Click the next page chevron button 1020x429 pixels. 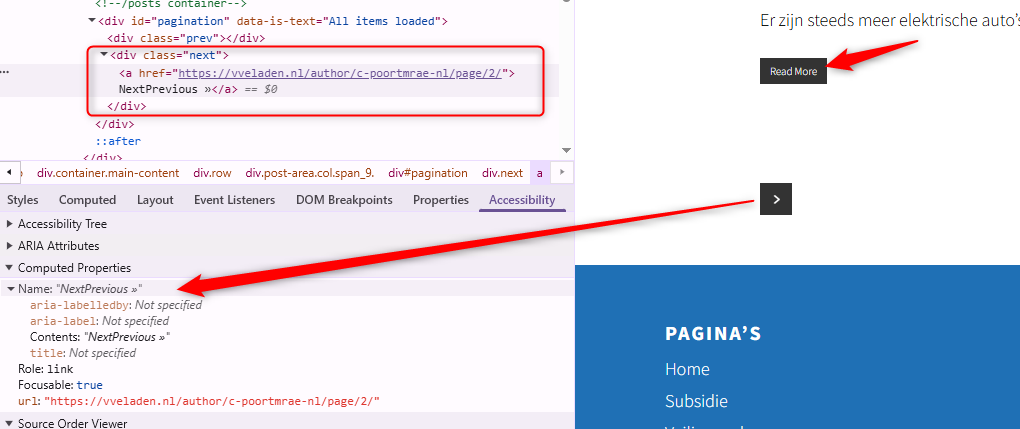click(x=776, y=199)
